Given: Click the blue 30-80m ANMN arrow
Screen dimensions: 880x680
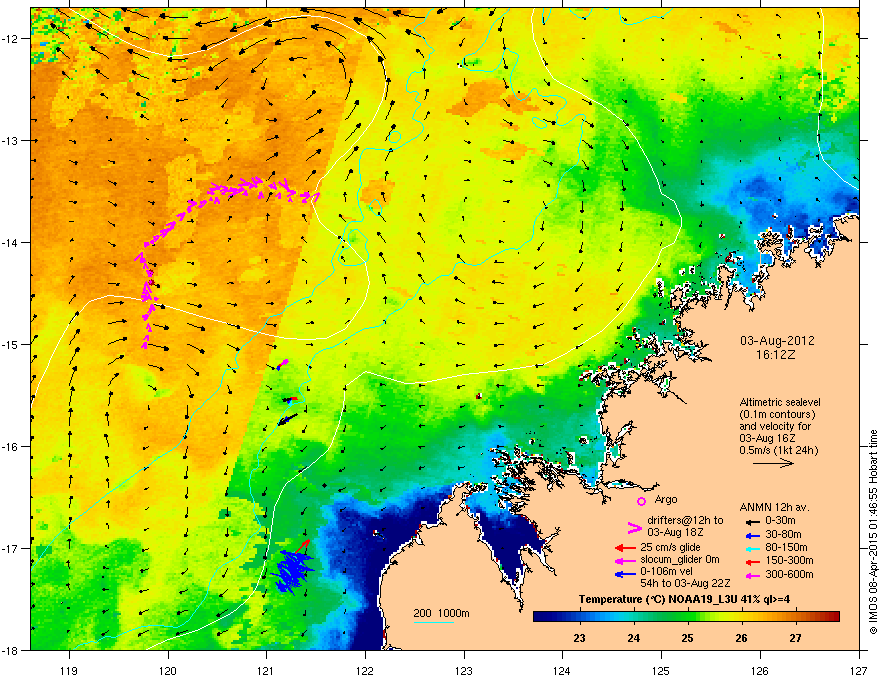Looking at the screenshot, I should point(752,535).
